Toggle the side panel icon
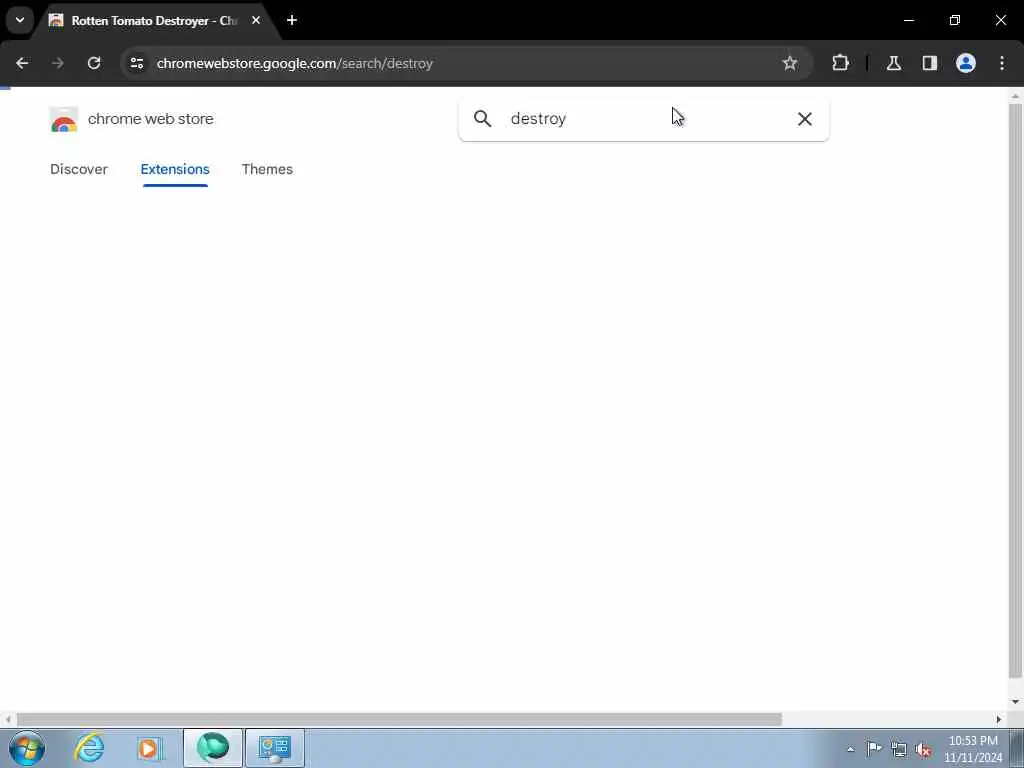The image size is (1024, 768). [x=930, y=63]
